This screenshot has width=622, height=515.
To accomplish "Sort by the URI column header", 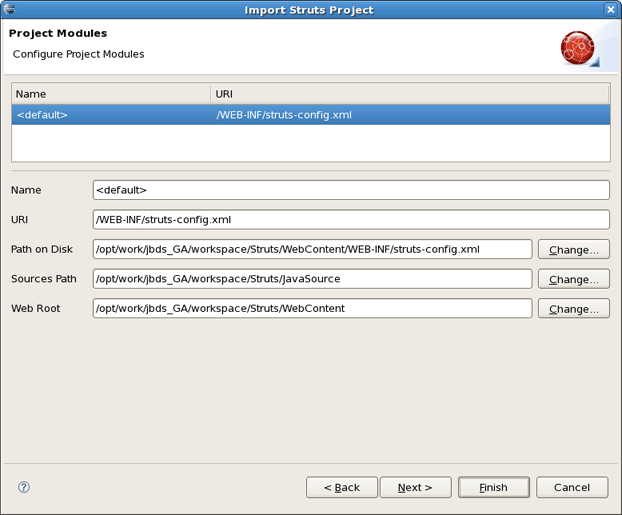I will point(410,94).
